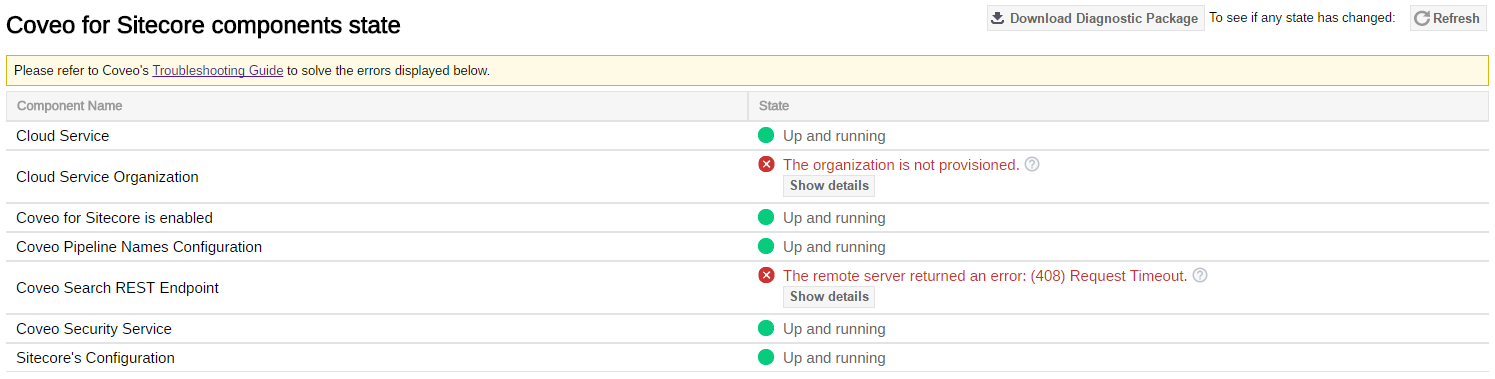Screen dimensions: 1495x379
Task: Click 'Up and running' for Sitecore's Configuration
Action: click(834, 358)
